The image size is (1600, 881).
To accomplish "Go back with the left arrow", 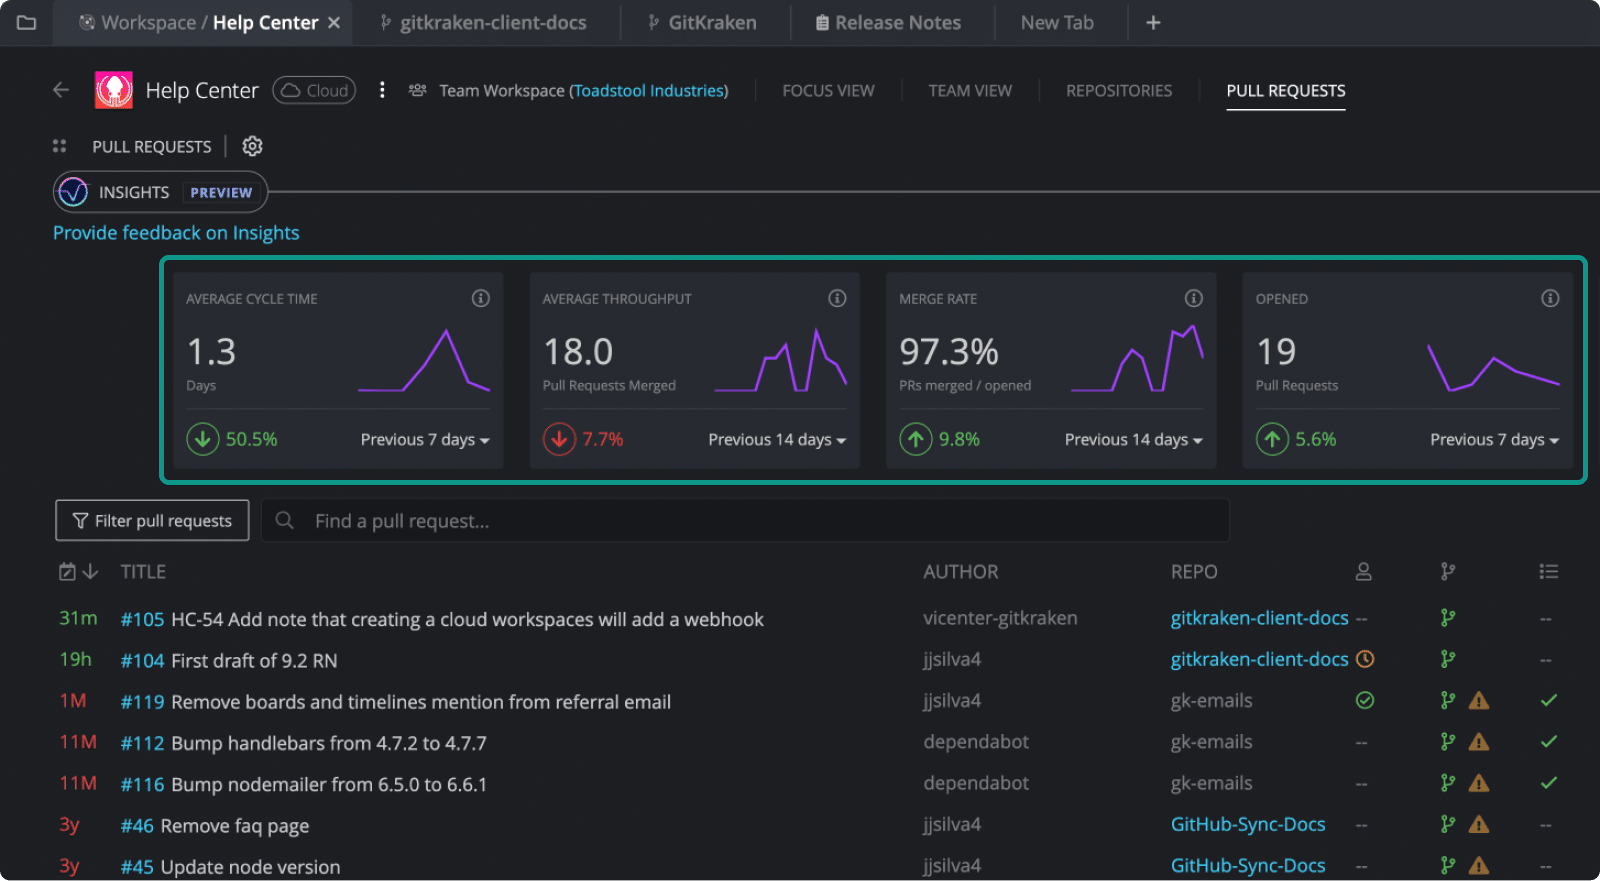I will point(61,90).
